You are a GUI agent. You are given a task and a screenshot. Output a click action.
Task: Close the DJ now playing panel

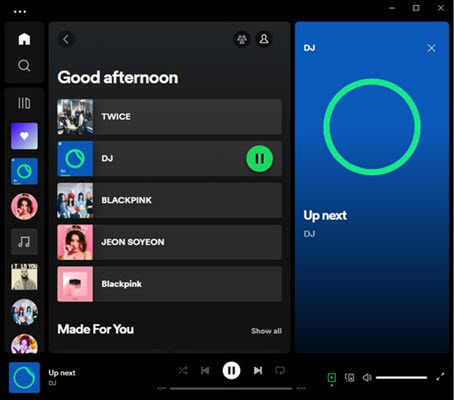431,48
